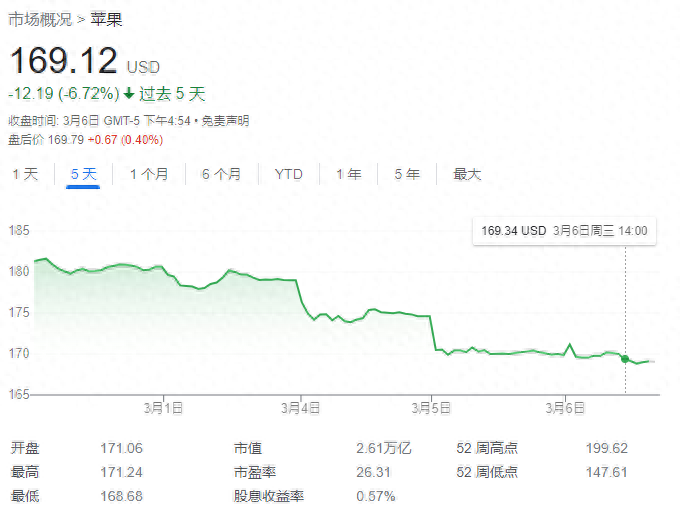Click the 52 周低点 label
The image size is (681, 511).
(487, 472)
